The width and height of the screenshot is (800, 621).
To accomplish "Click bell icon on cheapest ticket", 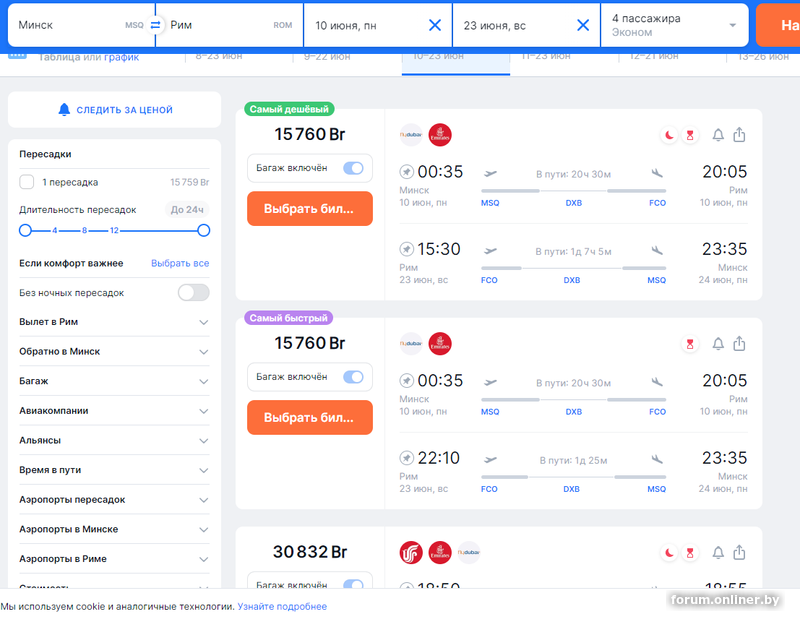I will (717, 135).
